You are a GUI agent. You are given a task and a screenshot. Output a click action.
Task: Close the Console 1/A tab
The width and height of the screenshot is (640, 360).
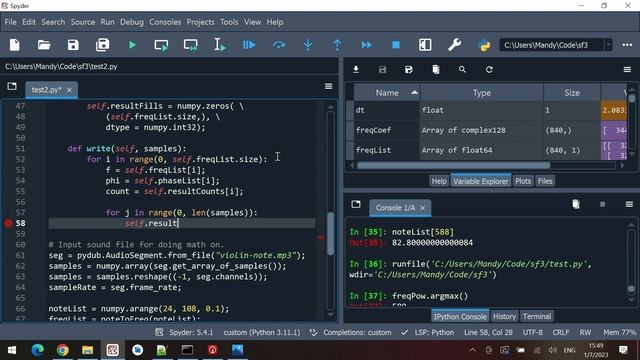(x=423, y=208)
